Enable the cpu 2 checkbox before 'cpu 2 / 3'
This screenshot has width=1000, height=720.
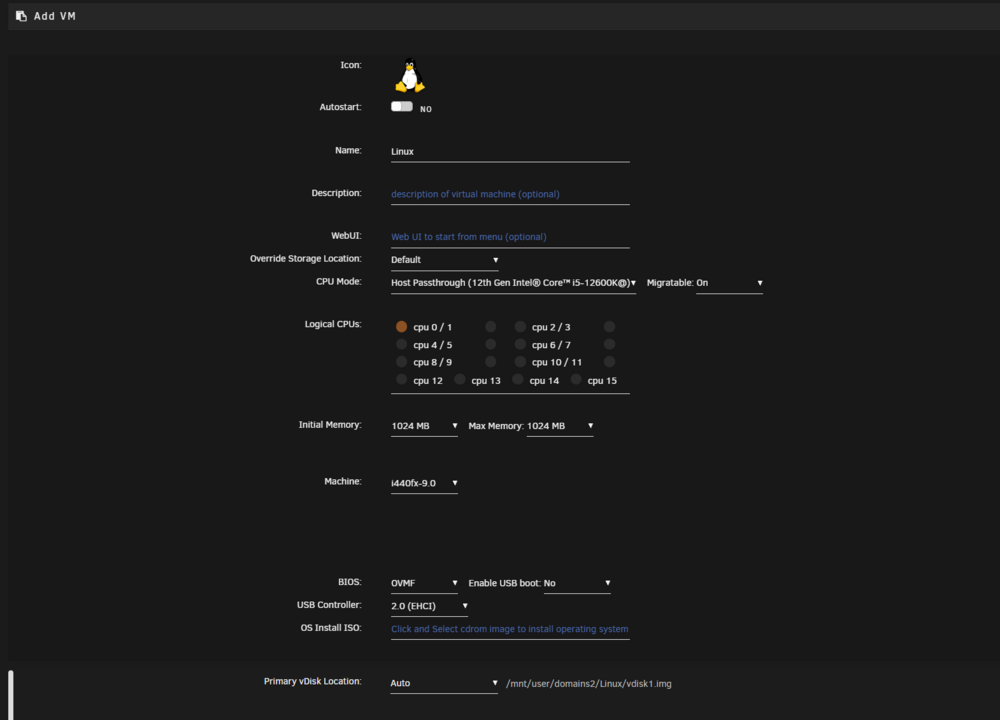tap(520, 327)
